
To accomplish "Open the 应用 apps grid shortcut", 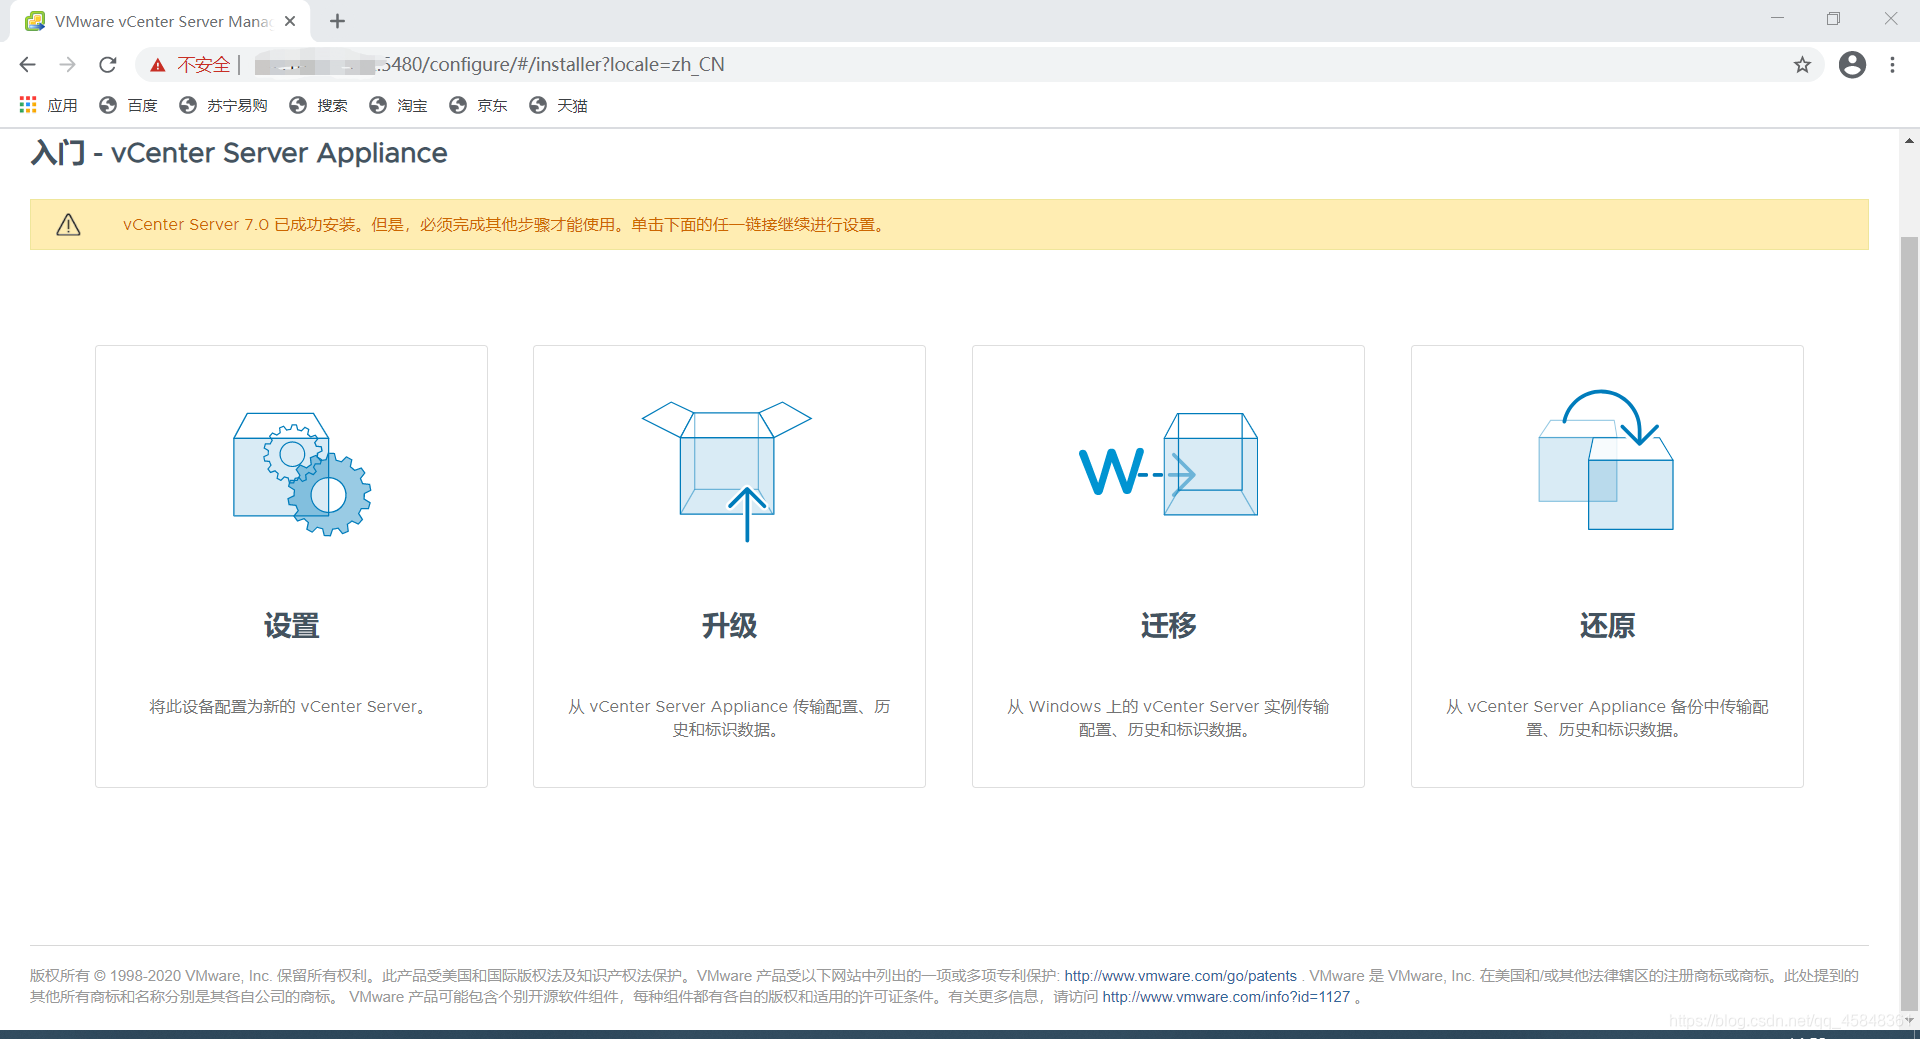I will [48, 105].
